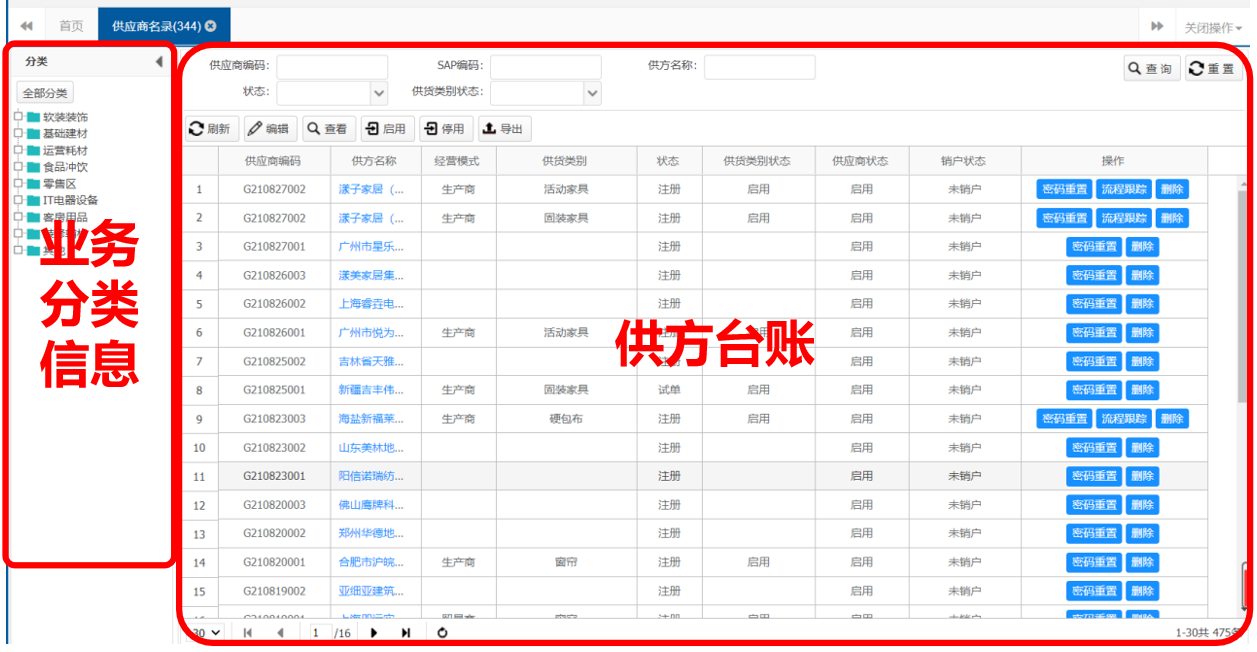The image size is (1257, 652).
Task: Jump to last page in pagination
Action: (406, 633)
